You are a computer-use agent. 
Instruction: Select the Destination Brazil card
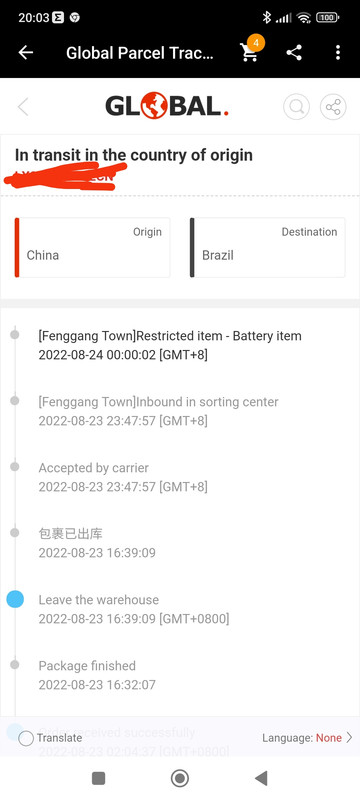pyautogui.click(x=267, y=247)
